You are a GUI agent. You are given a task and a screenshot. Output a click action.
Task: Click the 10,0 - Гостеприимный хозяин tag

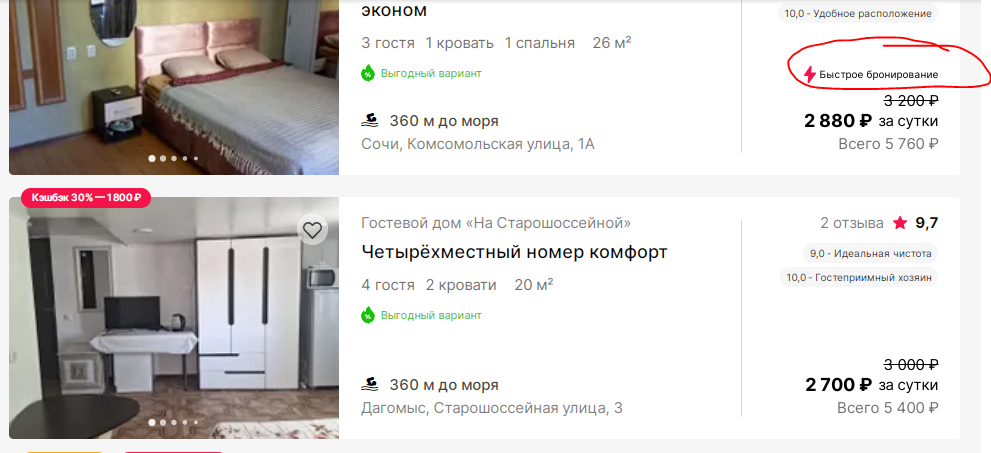point(859,277)
